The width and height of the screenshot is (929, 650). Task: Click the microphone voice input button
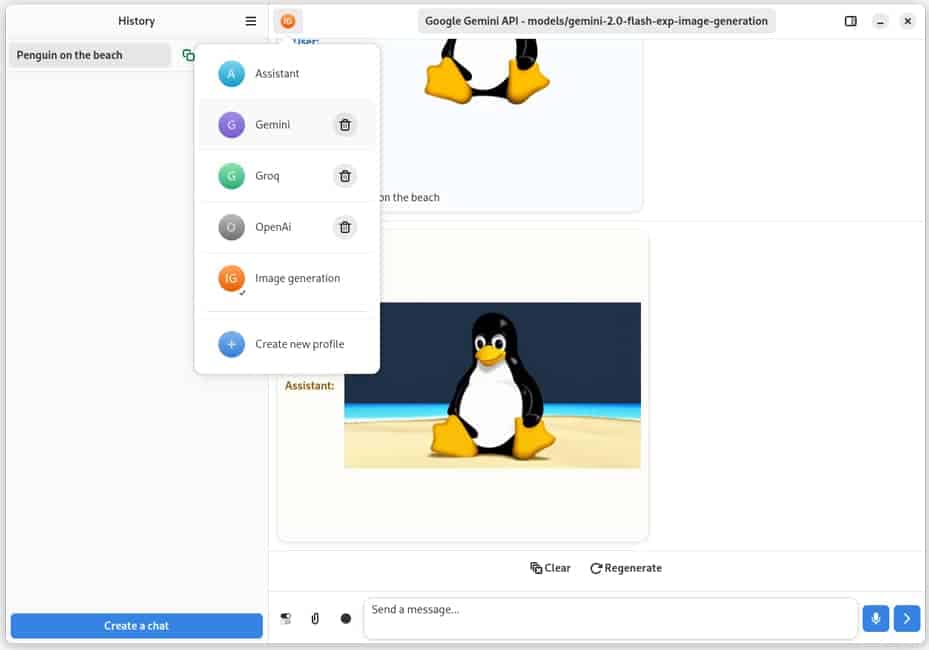click(876, 619)
